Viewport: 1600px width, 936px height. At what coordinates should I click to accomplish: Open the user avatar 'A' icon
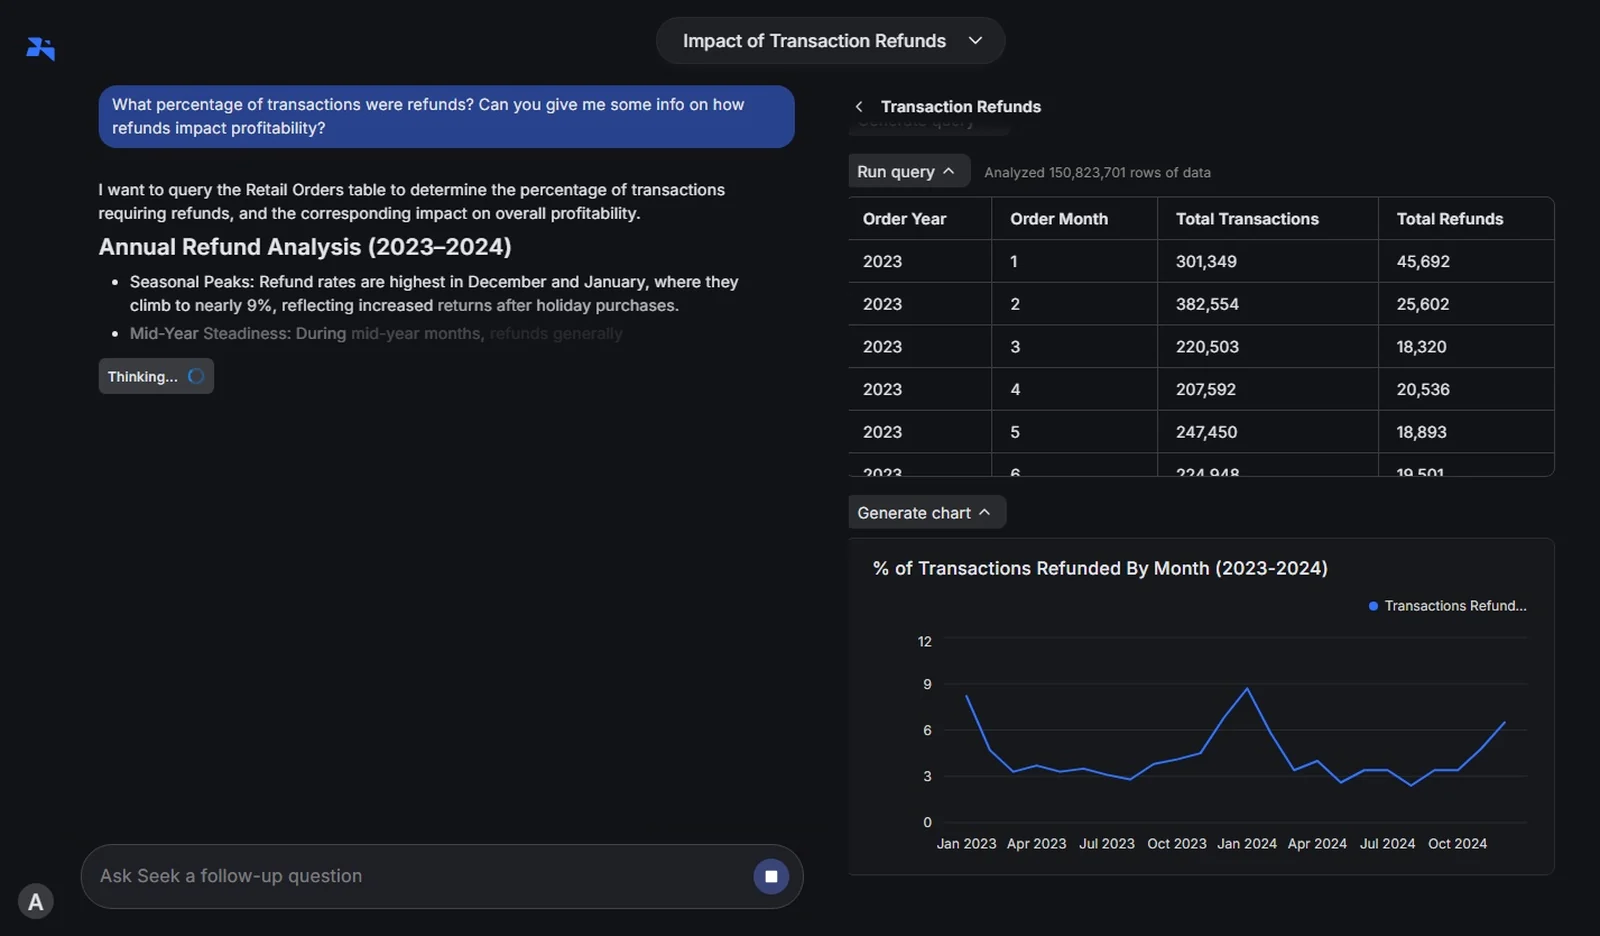pyautogui.click(x=36, y=902)
